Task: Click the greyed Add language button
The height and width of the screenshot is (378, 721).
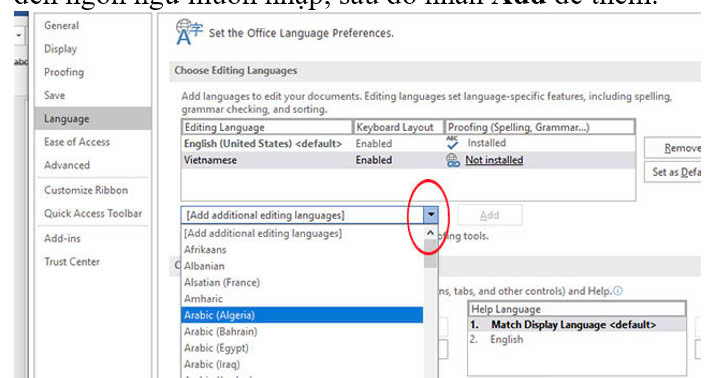Action: coord(490,215)
